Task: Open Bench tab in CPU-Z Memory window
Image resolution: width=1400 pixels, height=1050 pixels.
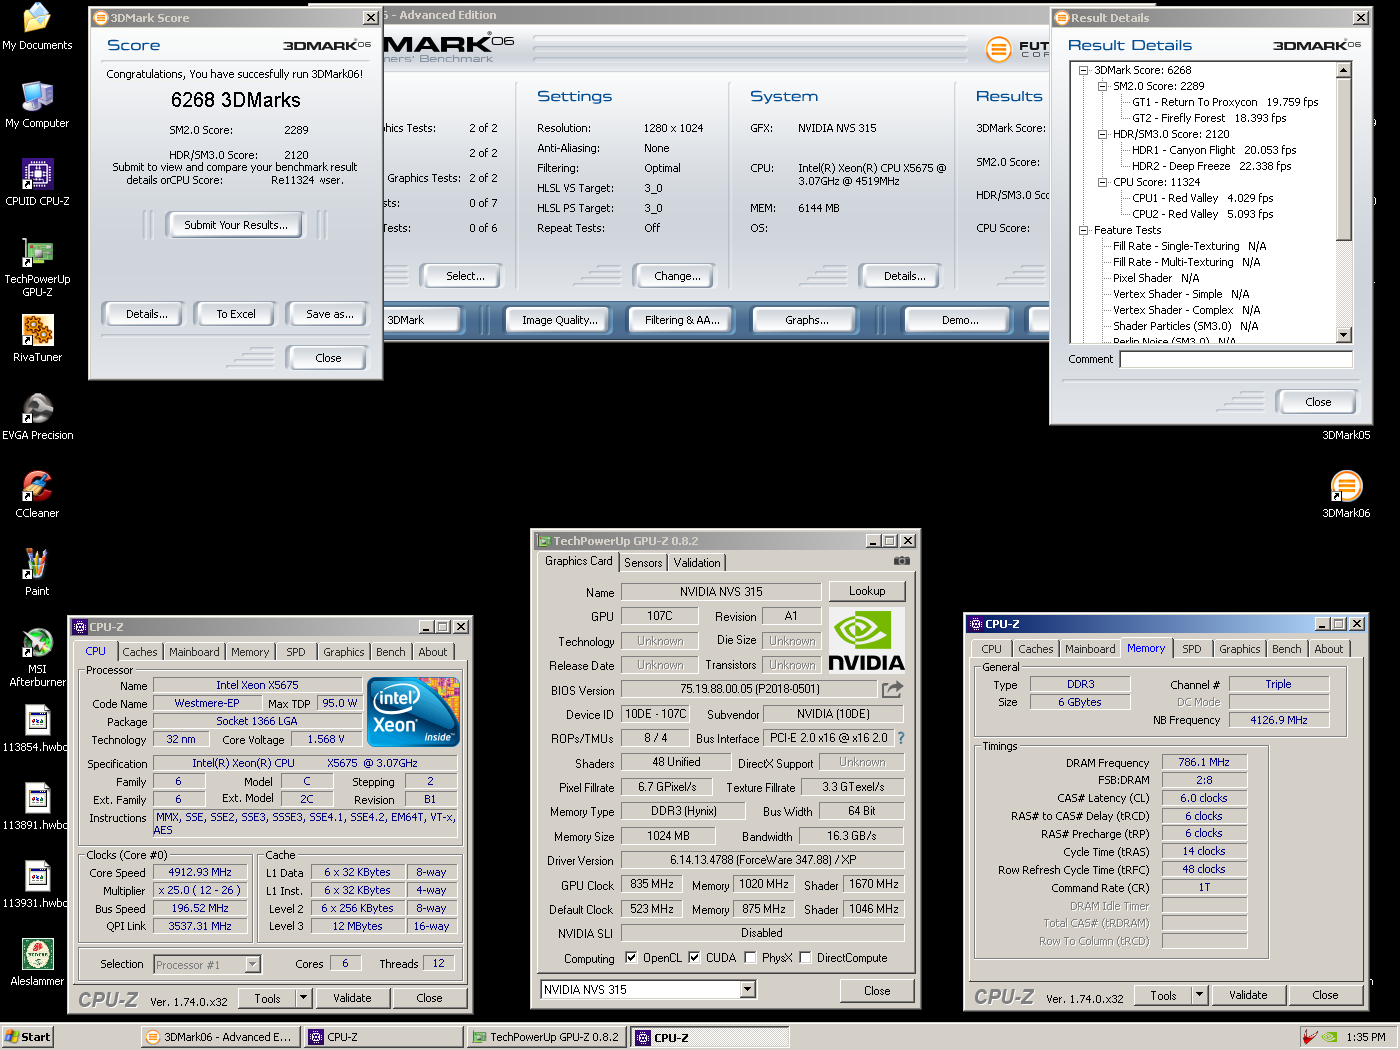Action: pyautogui.click(x=1287, y=649)
